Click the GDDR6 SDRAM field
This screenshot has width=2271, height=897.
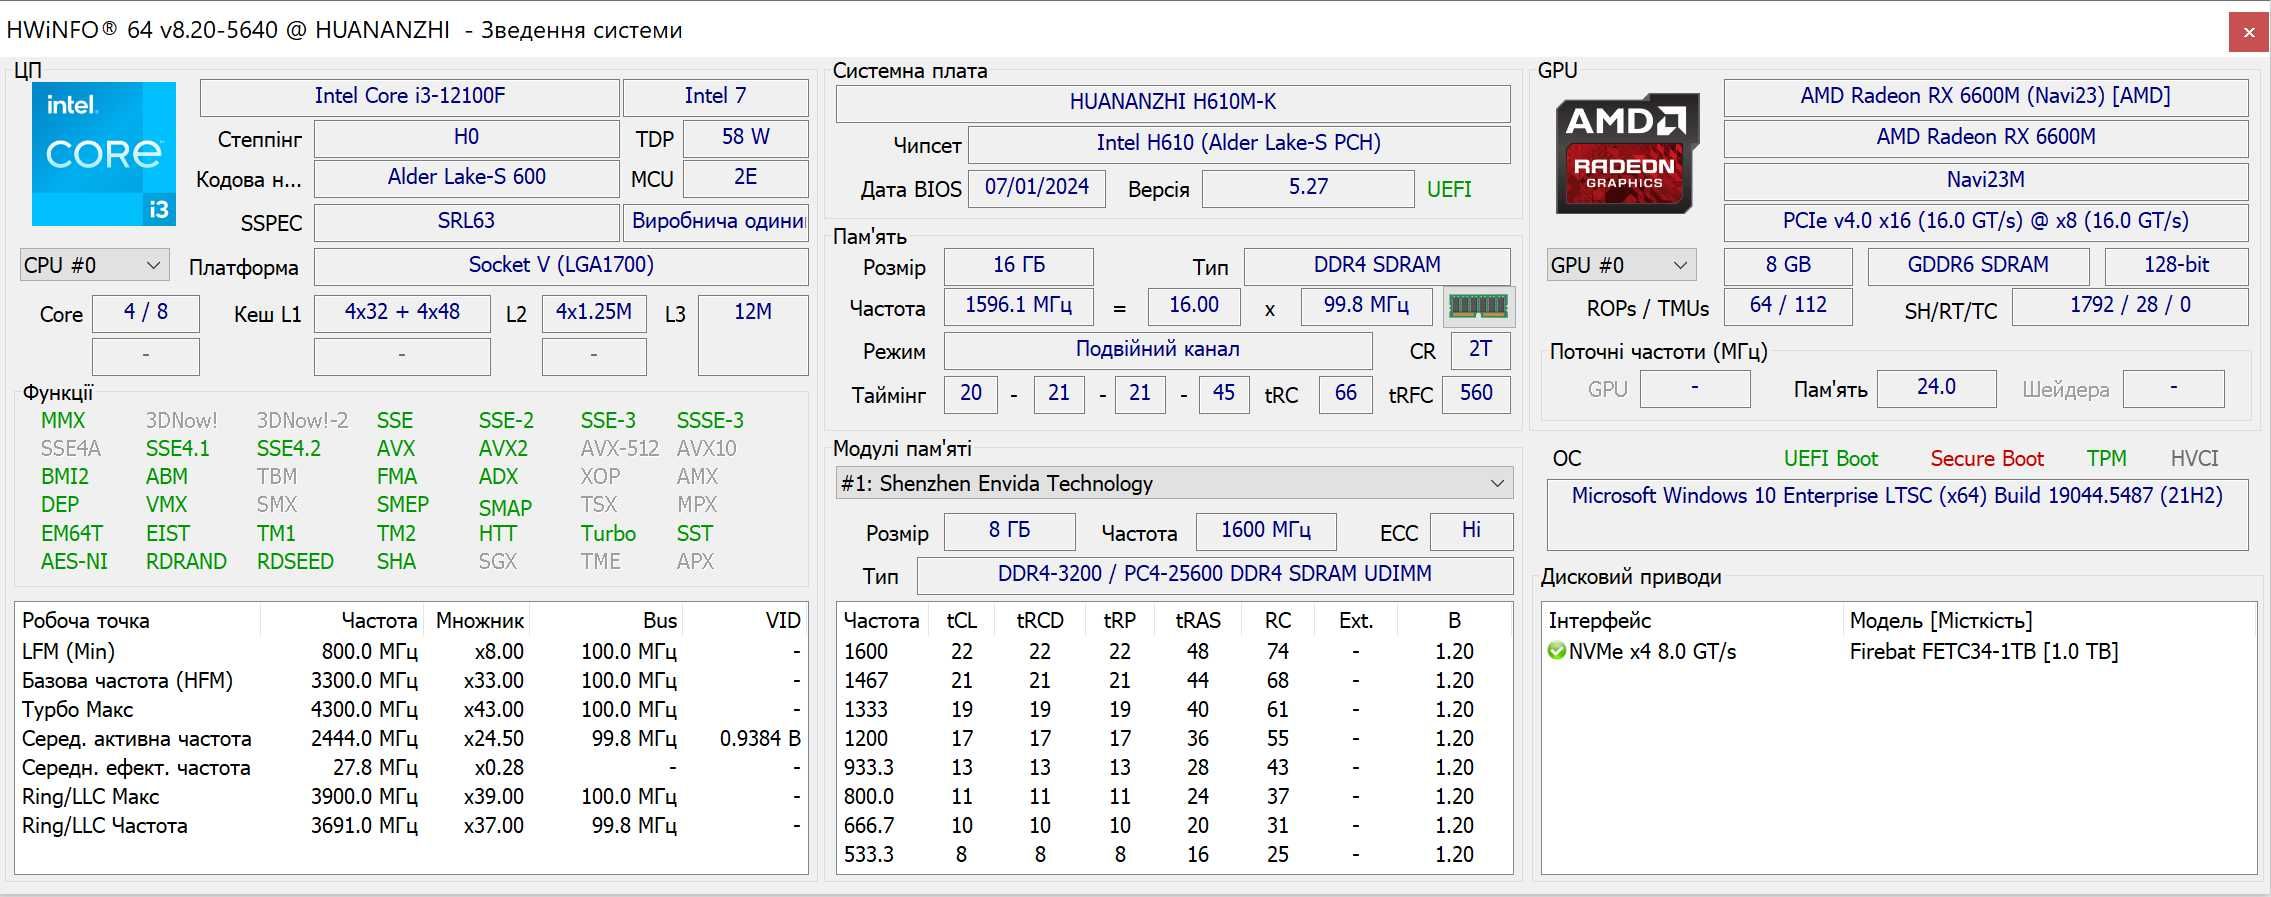click(x=1978, y=266)
